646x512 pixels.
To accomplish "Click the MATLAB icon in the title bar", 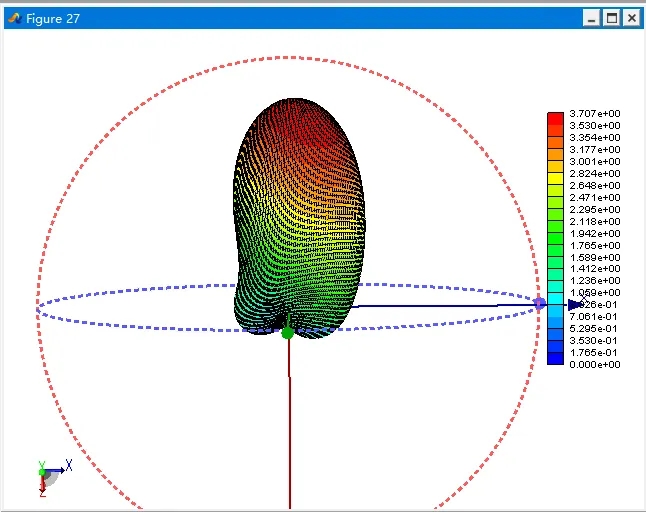I will pyautogui.click(x=14, y=18).
